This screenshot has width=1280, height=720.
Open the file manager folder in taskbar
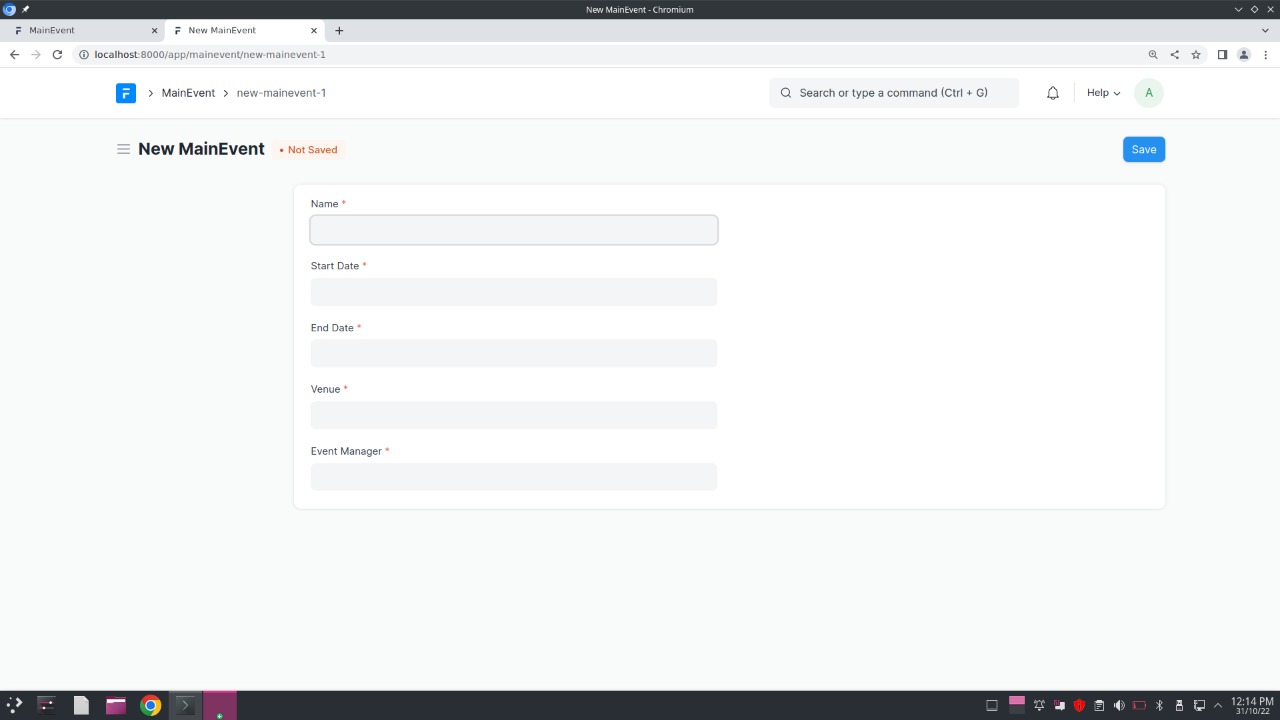(116, 706)
